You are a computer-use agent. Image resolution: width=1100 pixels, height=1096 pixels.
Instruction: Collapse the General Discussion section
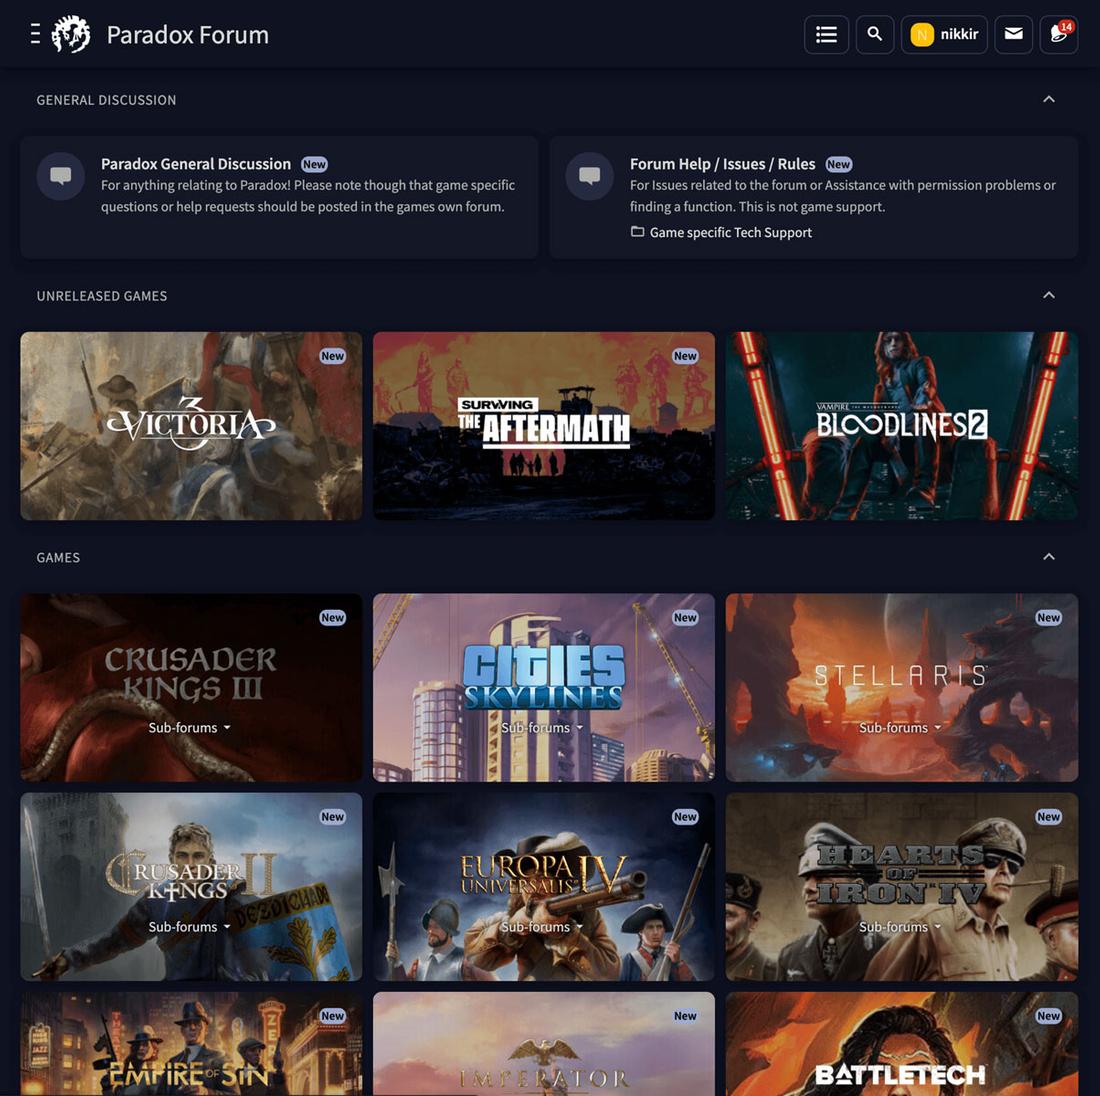coord(1048,100)
